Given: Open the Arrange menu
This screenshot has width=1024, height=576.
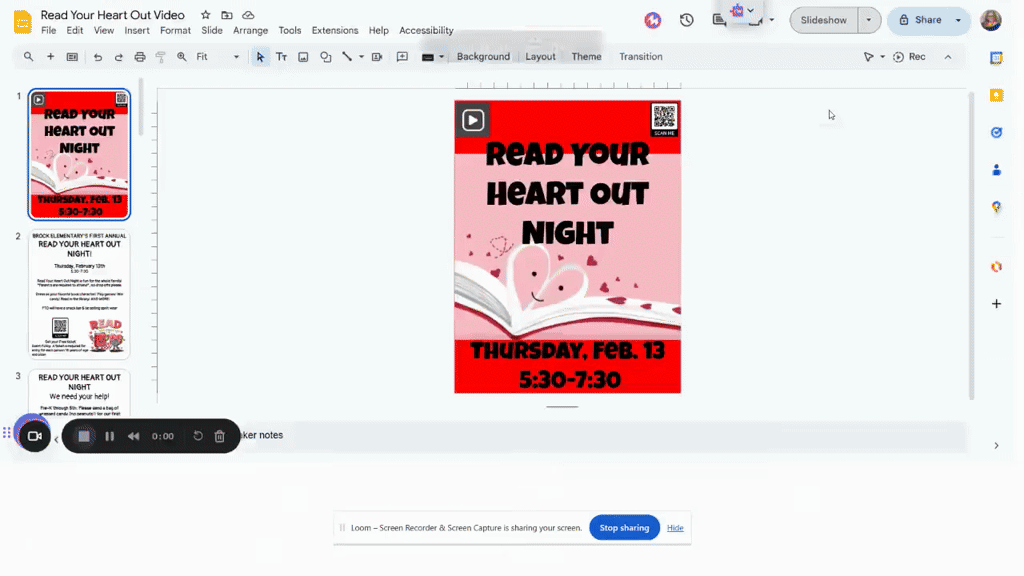Looking at the screenshot, I should click(251, 30).
